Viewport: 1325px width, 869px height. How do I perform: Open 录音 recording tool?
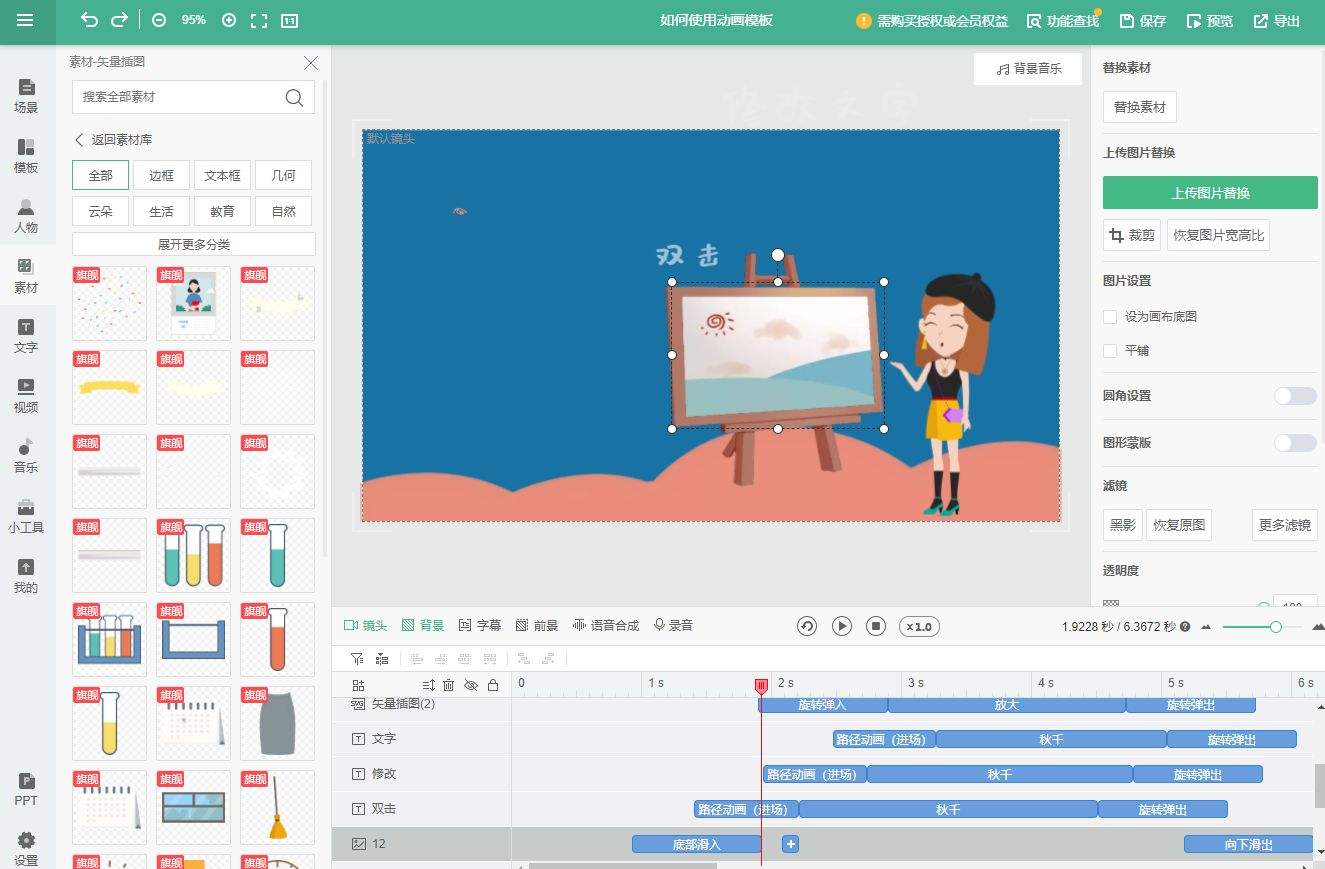(x=673, y=625)
